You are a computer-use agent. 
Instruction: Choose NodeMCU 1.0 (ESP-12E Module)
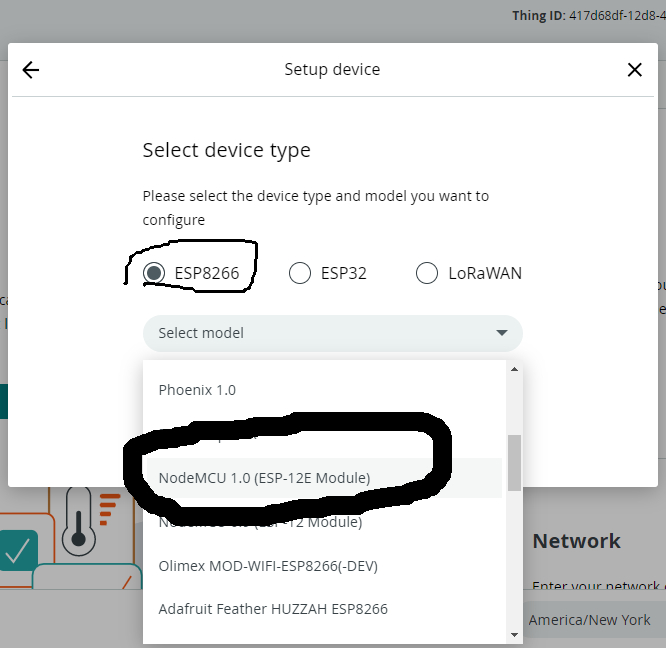tap(324, 478)
